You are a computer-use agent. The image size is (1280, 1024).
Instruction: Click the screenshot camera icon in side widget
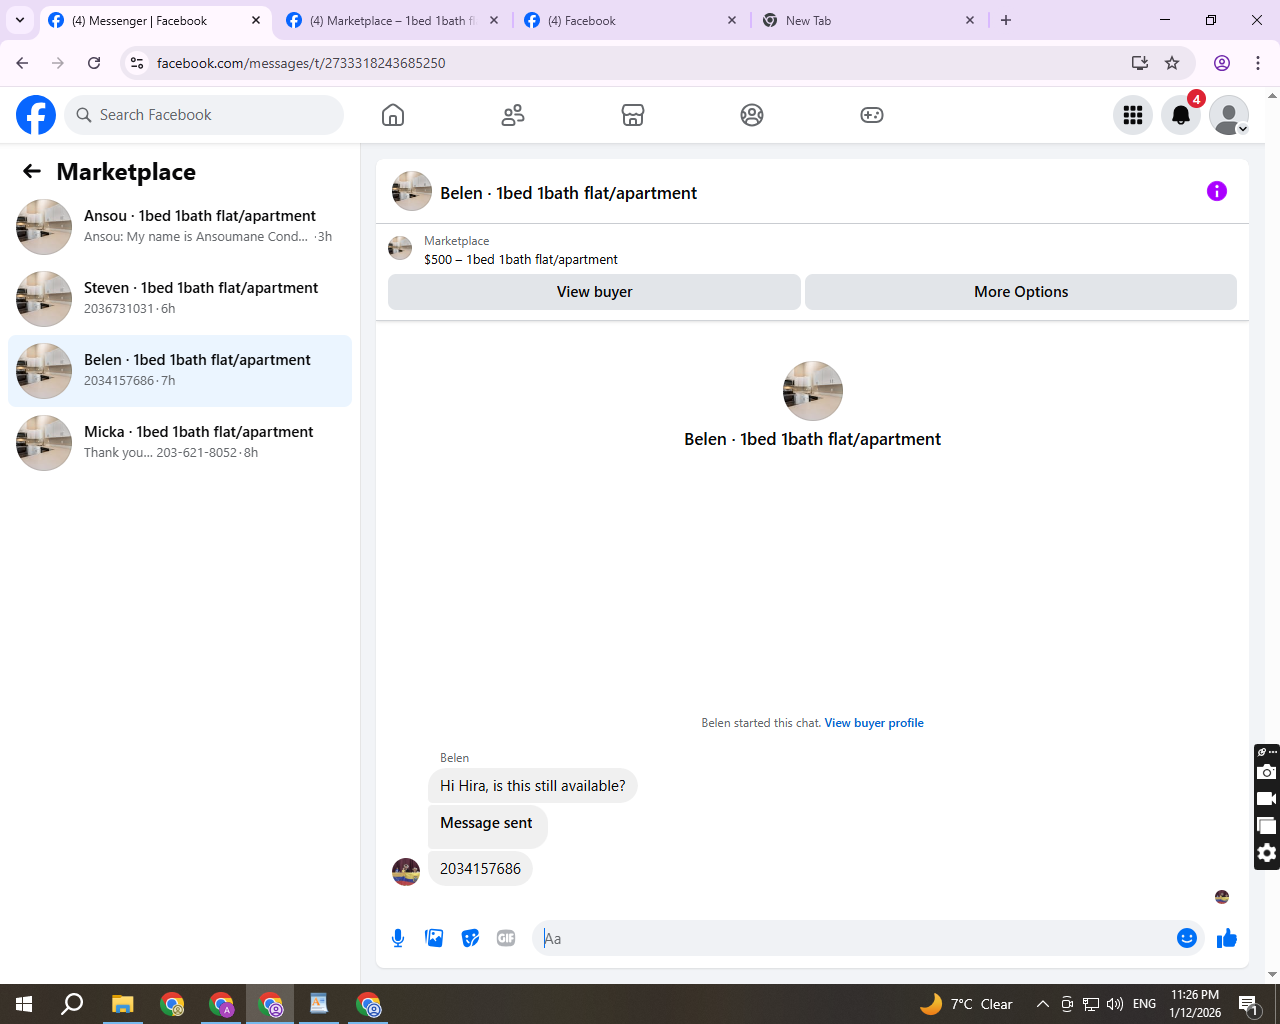1267,772
